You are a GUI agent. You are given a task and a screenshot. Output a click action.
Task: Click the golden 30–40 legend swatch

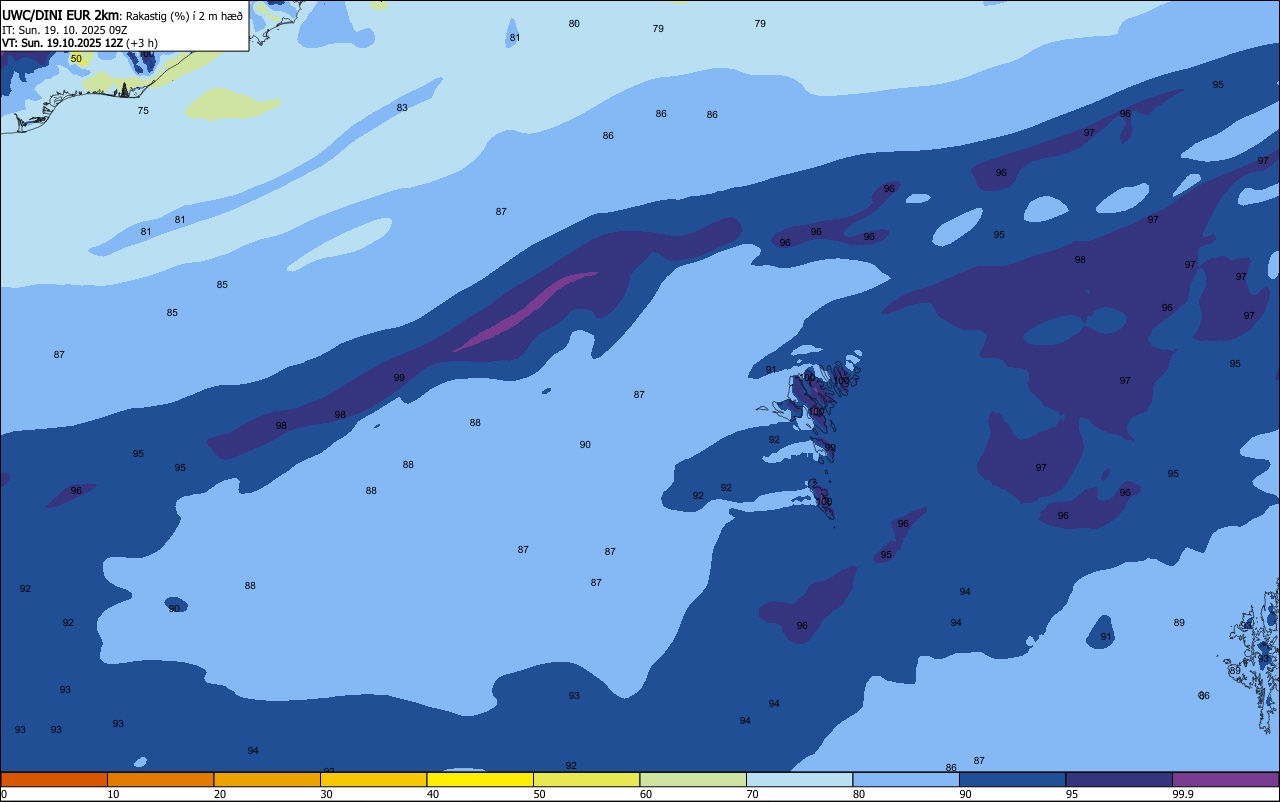373,779
